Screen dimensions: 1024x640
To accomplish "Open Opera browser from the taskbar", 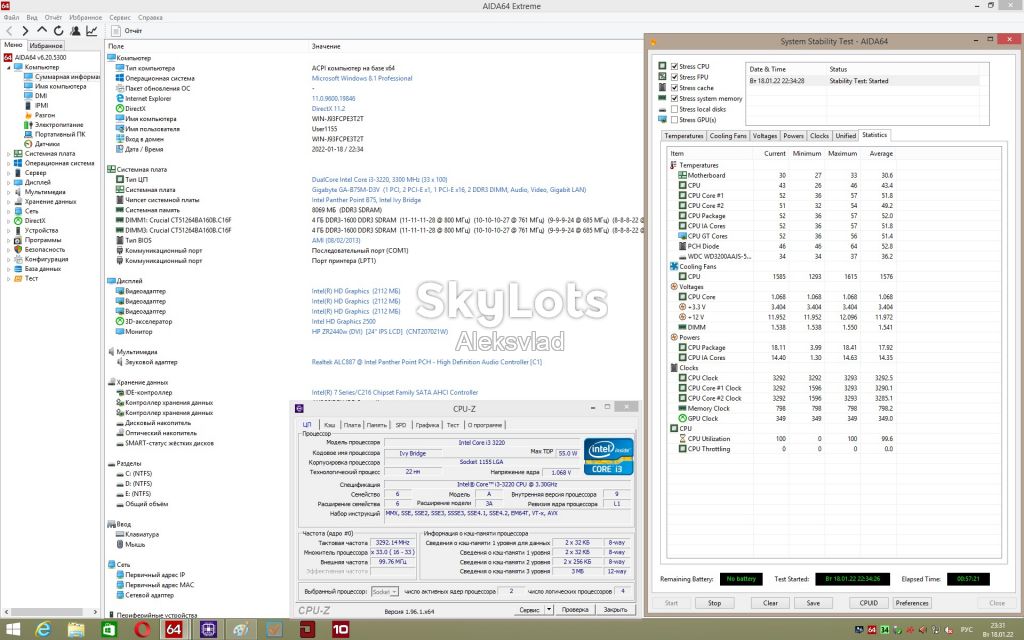I will click(142, 630).
